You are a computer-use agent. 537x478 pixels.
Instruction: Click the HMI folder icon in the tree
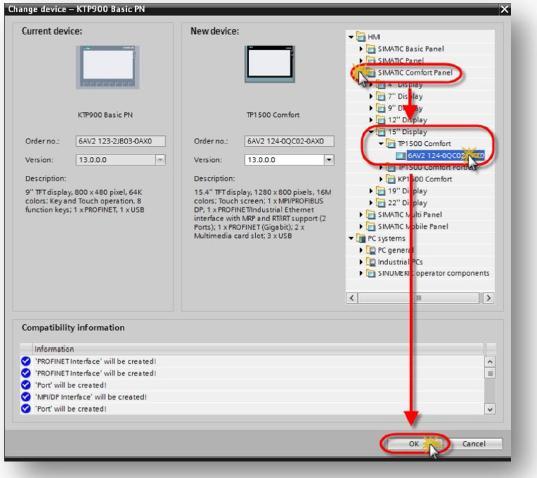(361, 36)
